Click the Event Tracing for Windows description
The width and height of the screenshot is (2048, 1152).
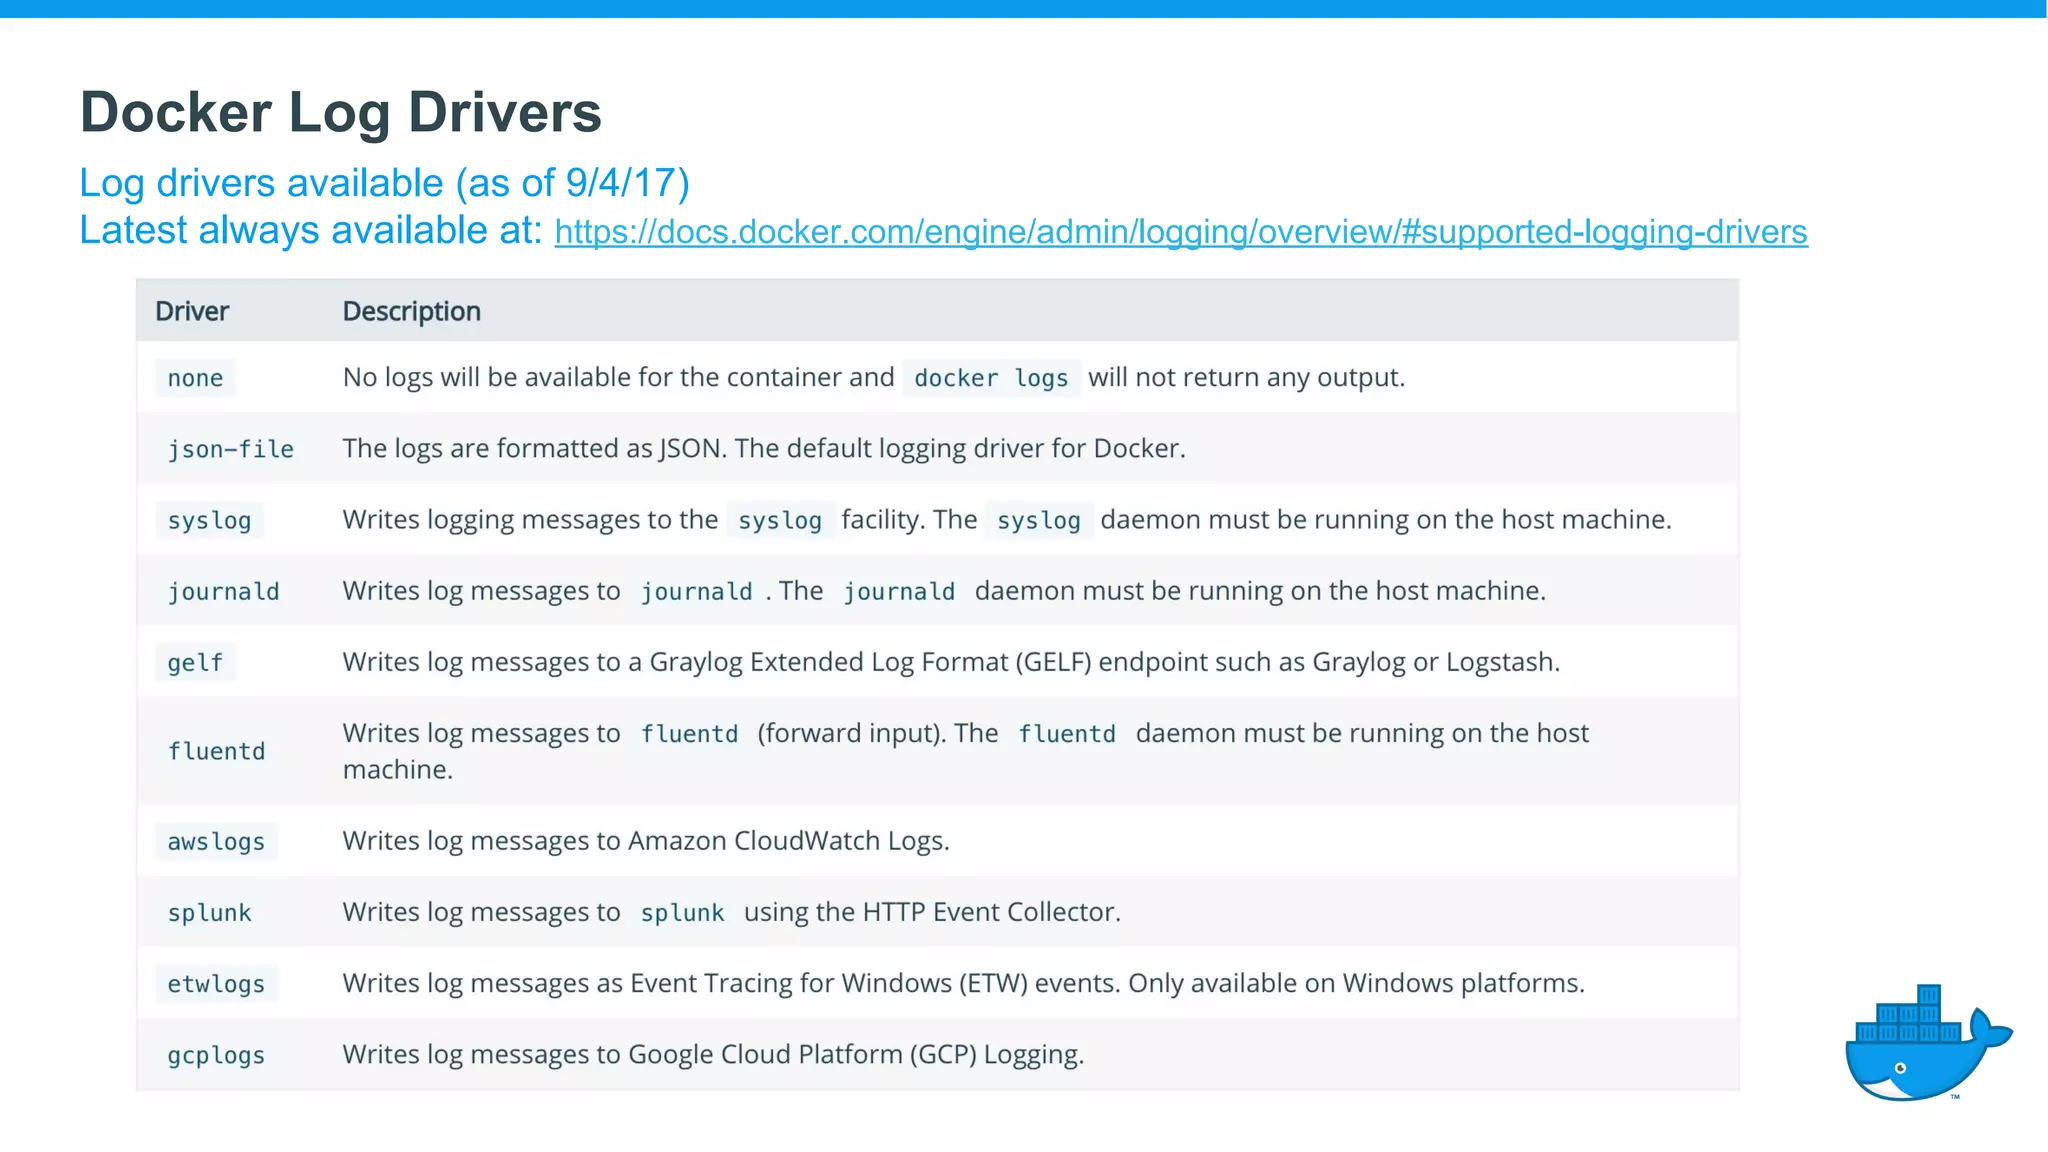(x=964, y=983)
